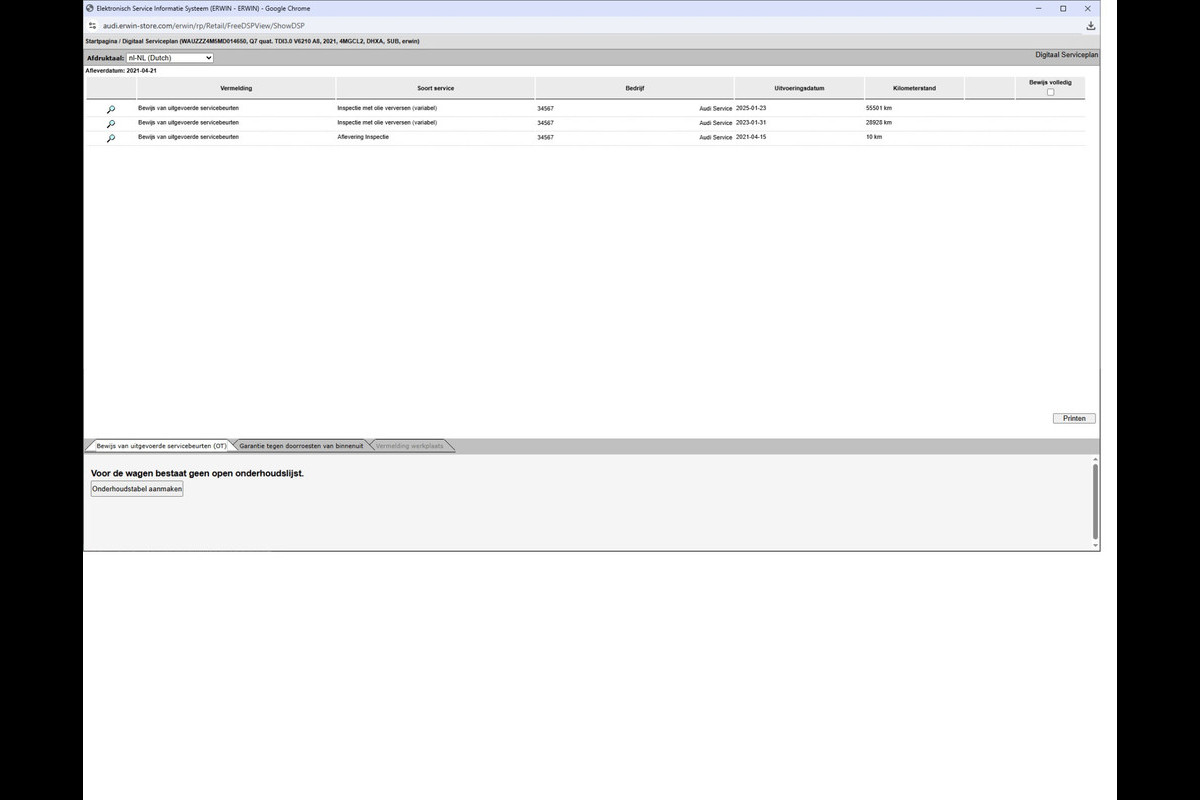This screenshot has width=1200, height=800.
Task: Click the Uitvoeringsdatum column header
Action: click(799, 88)
